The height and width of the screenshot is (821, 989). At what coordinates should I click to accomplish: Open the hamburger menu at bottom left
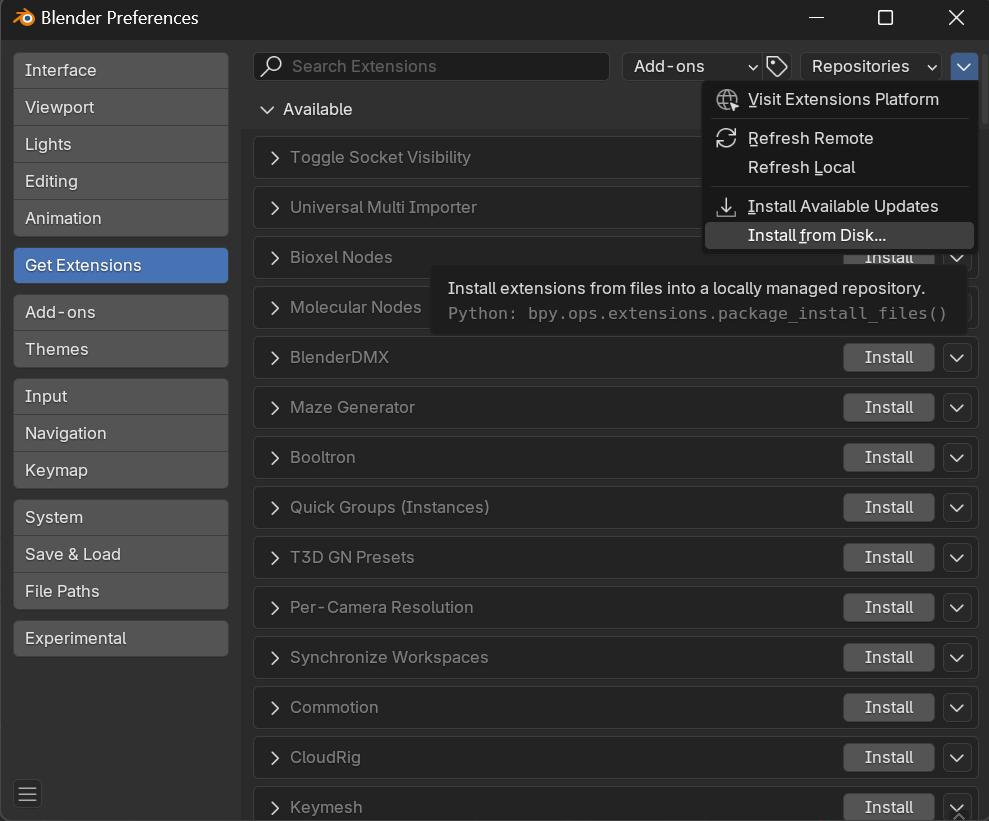point(27,794)
